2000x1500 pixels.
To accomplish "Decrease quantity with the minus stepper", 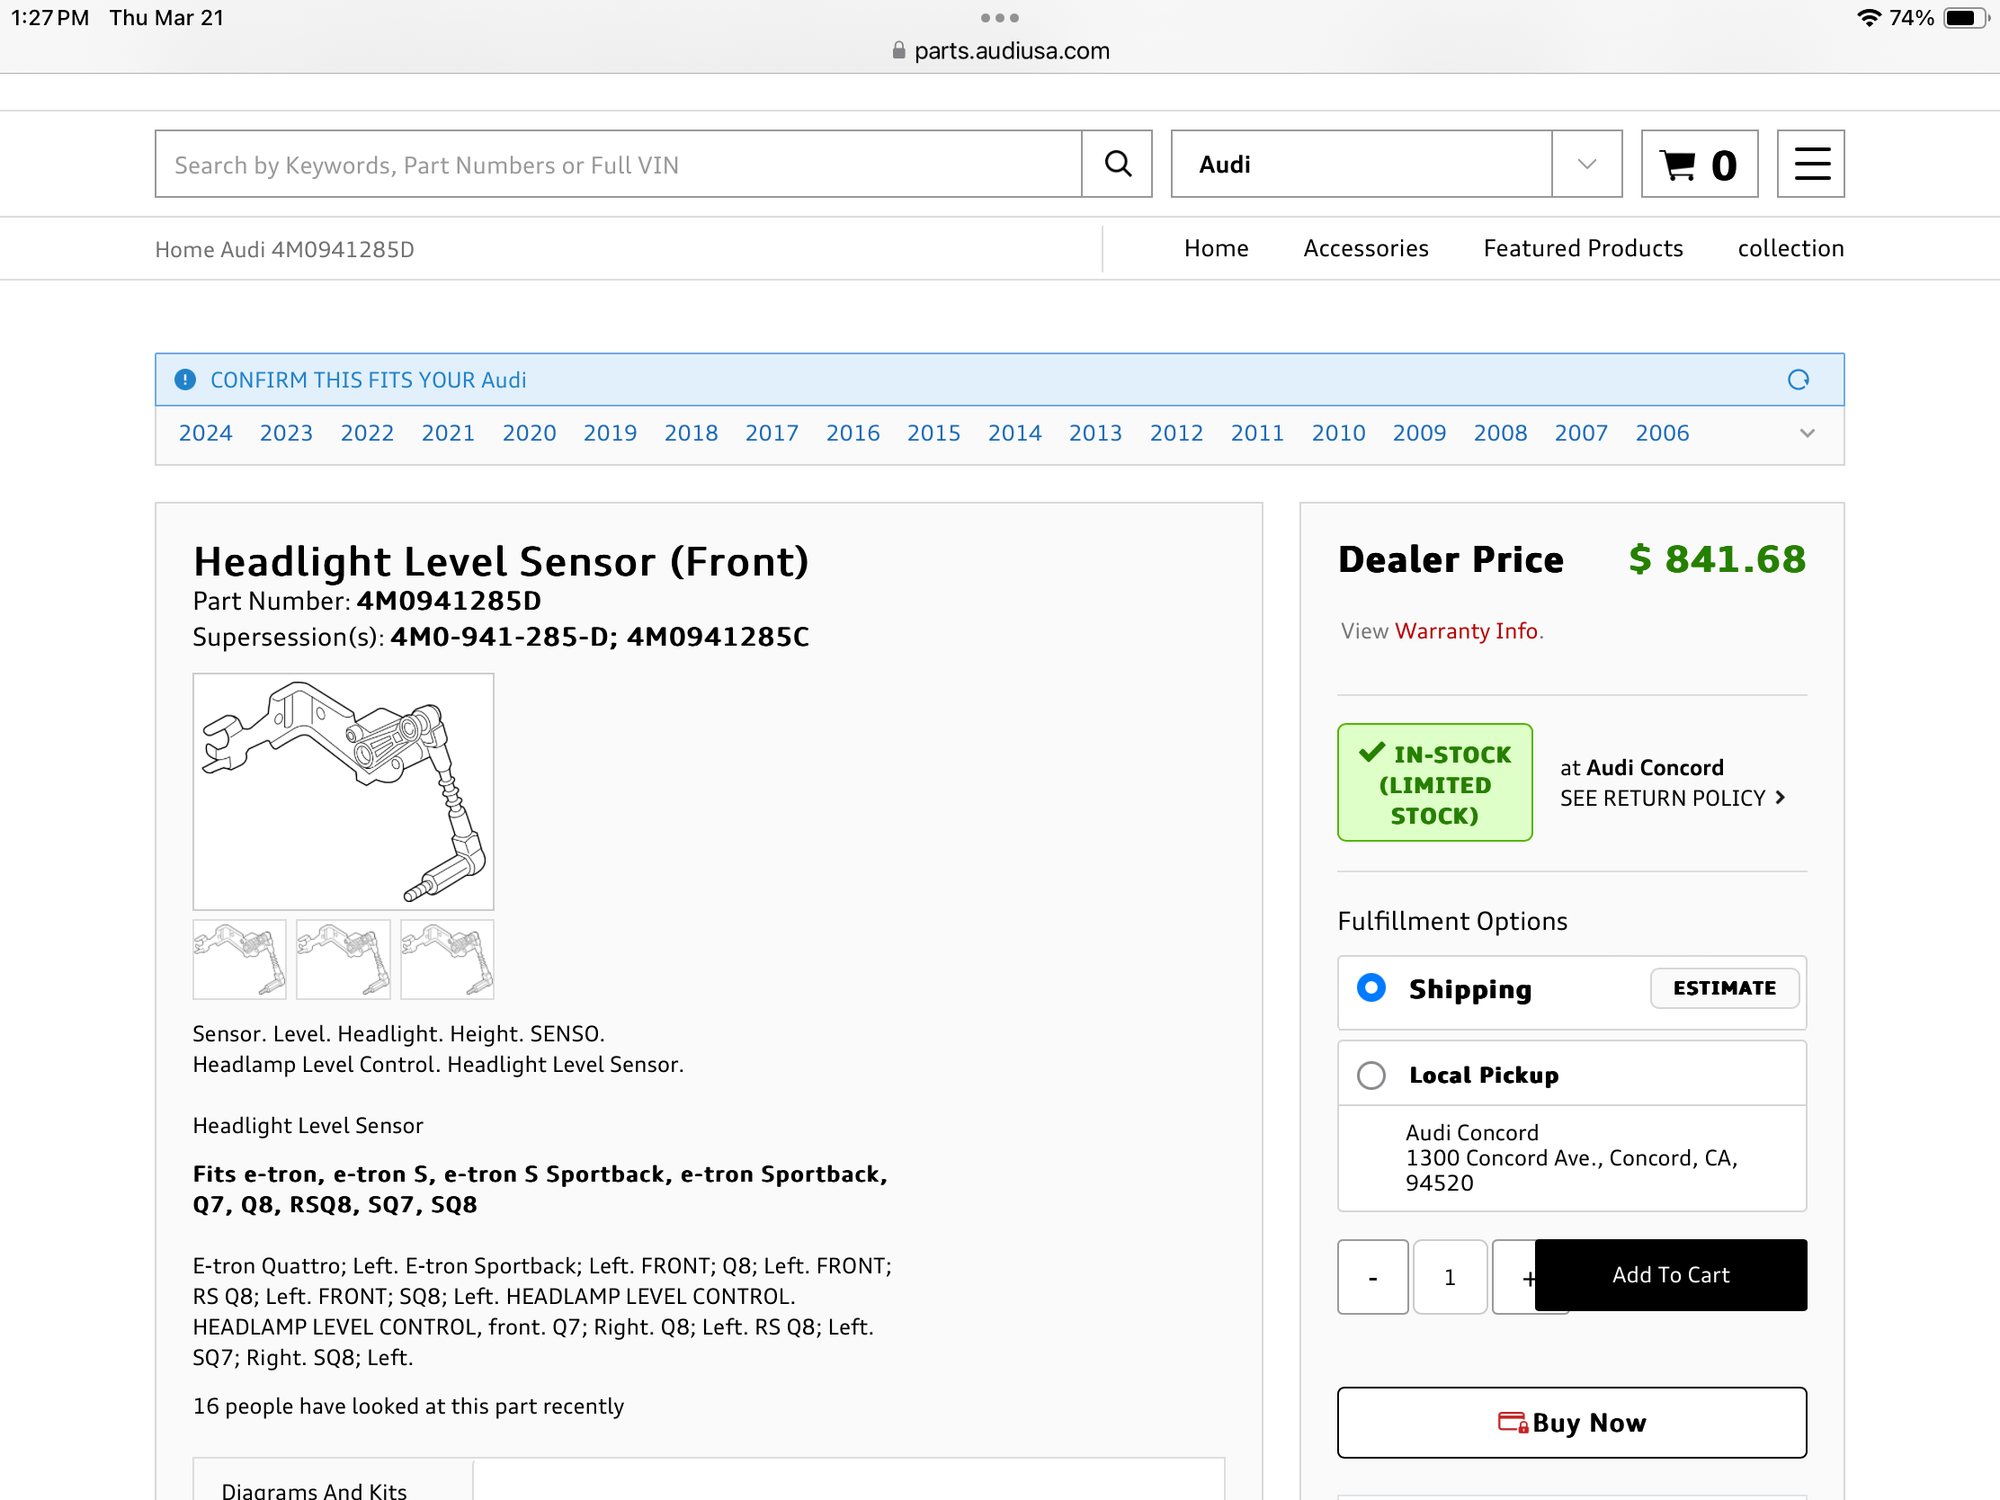I will pos(1372,1277).
